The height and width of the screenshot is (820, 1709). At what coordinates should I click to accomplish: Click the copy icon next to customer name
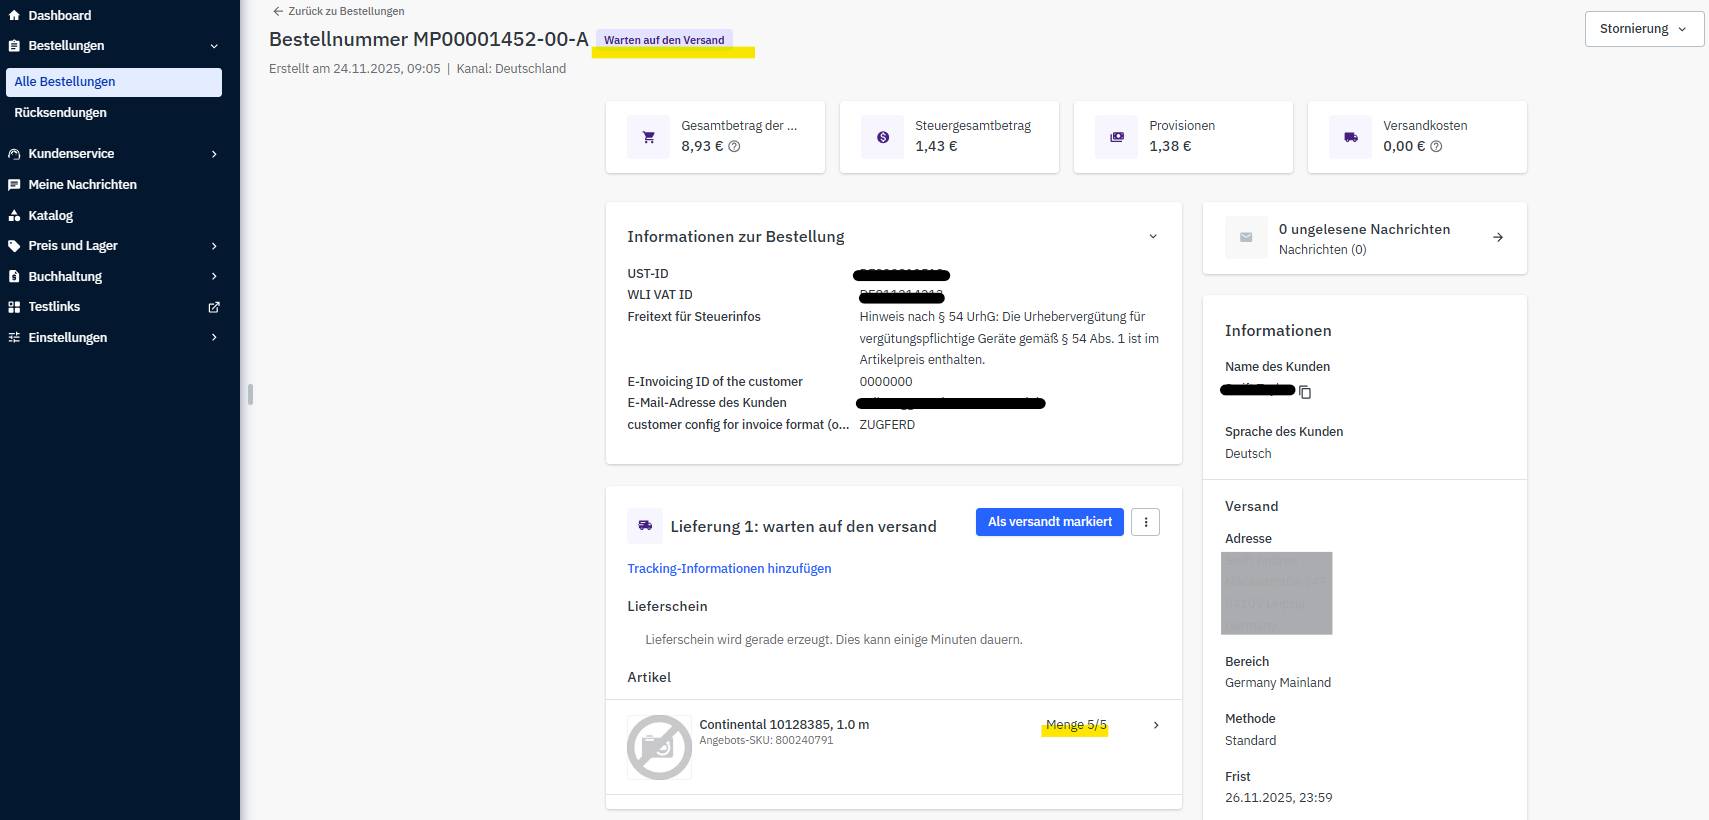coord(1305,392)
